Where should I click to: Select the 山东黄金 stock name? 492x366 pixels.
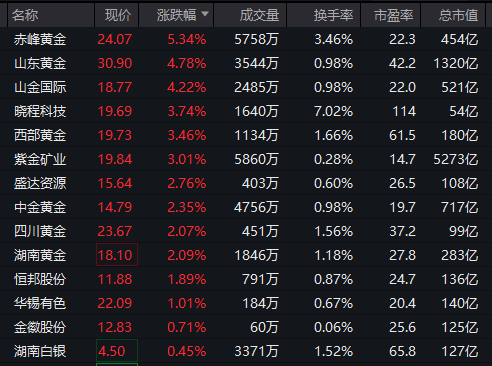[x=40, y=63]
